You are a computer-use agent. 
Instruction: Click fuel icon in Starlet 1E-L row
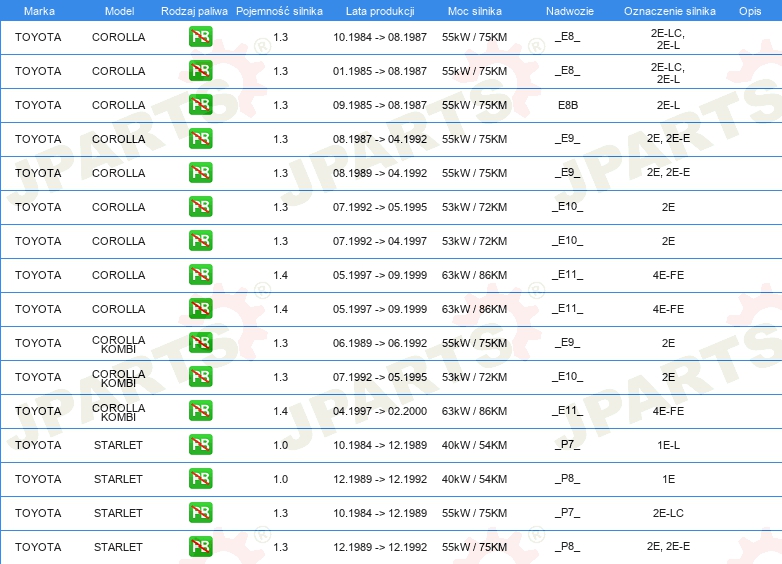[200, 444]
